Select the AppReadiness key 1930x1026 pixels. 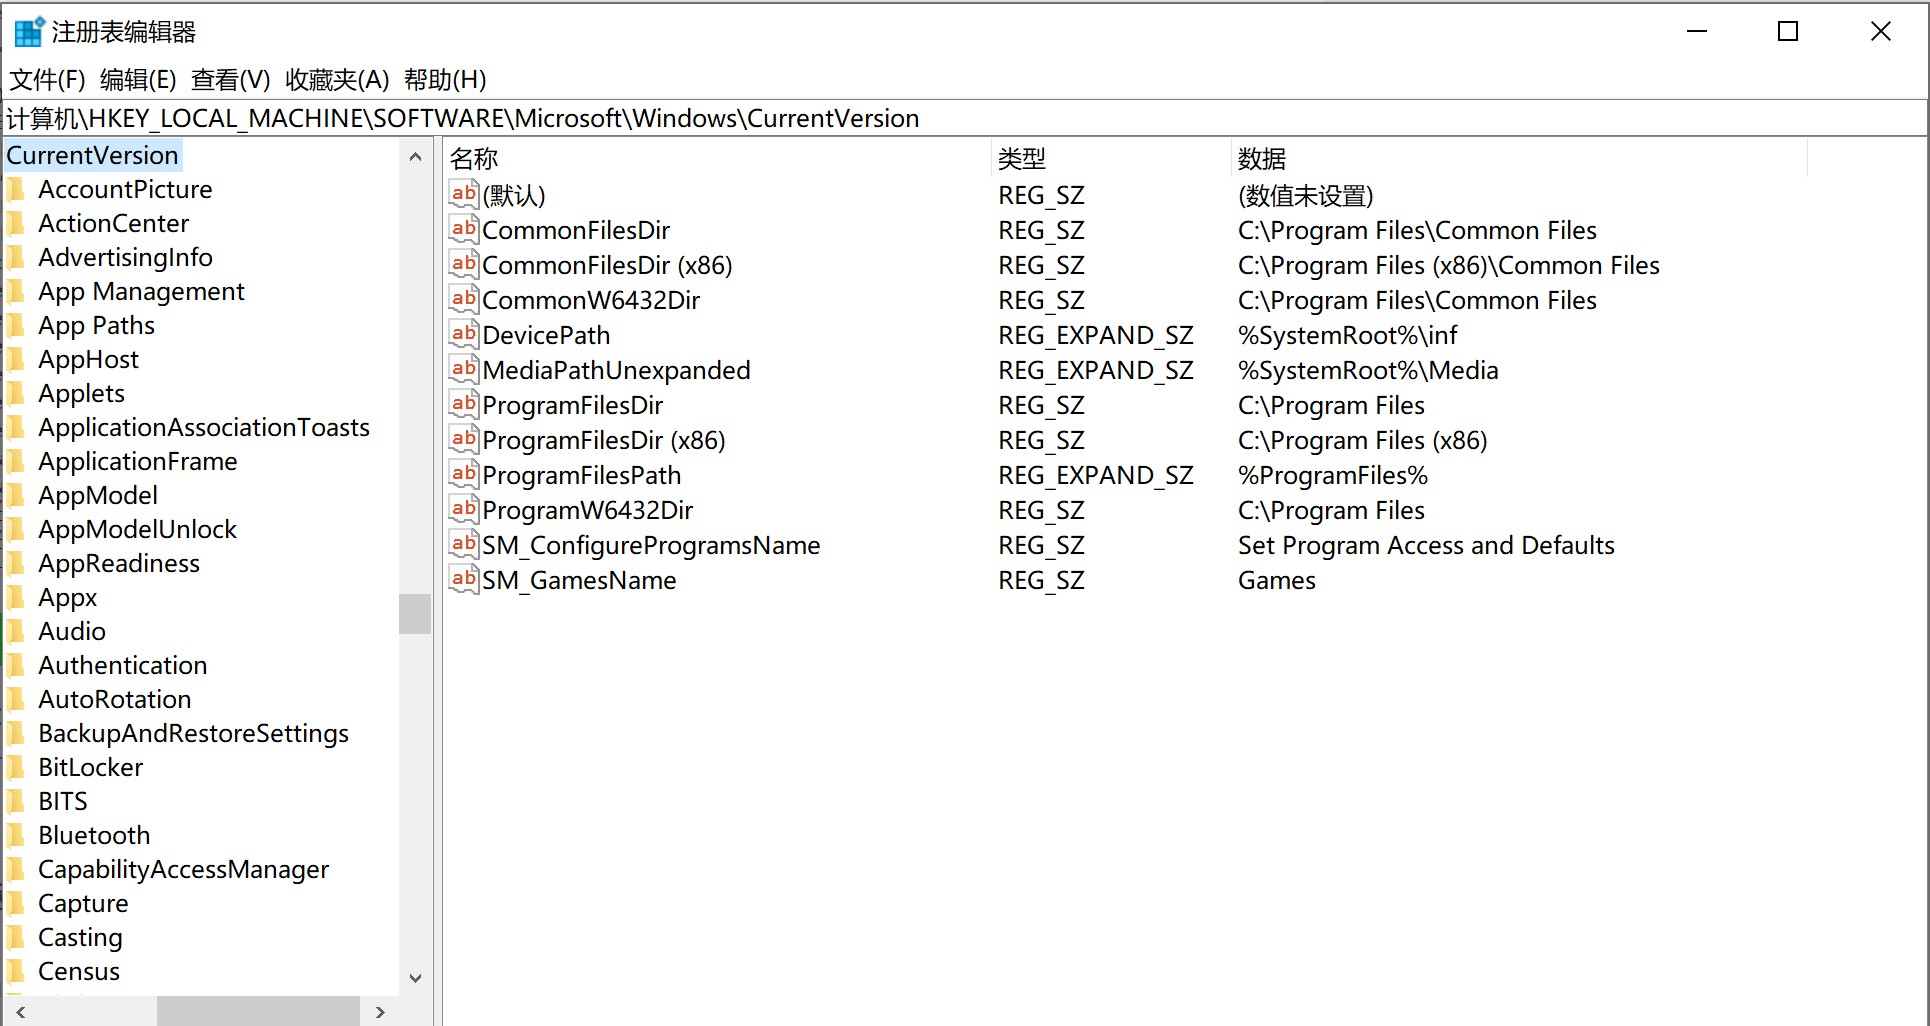tap(119, 564)
